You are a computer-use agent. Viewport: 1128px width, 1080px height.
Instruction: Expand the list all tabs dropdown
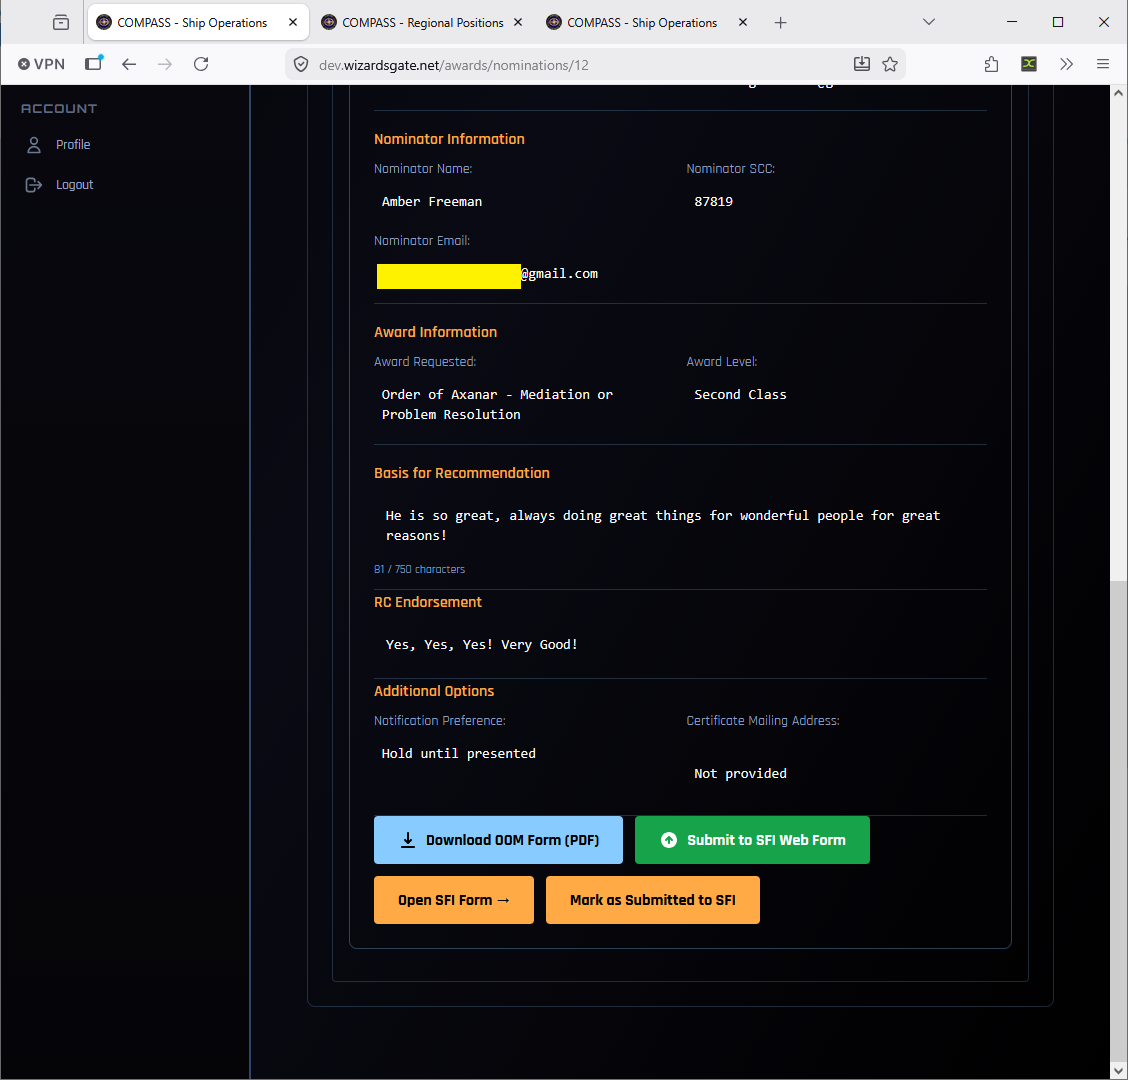(x=929, y=22)
